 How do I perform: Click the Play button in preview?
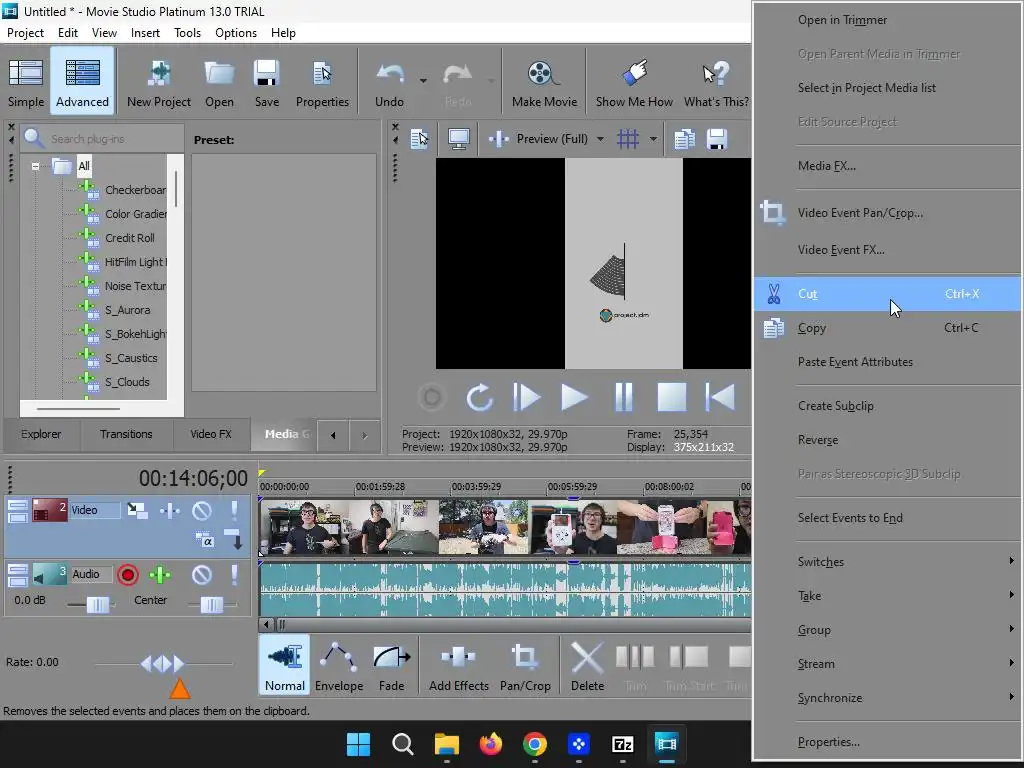pos(574,396)
